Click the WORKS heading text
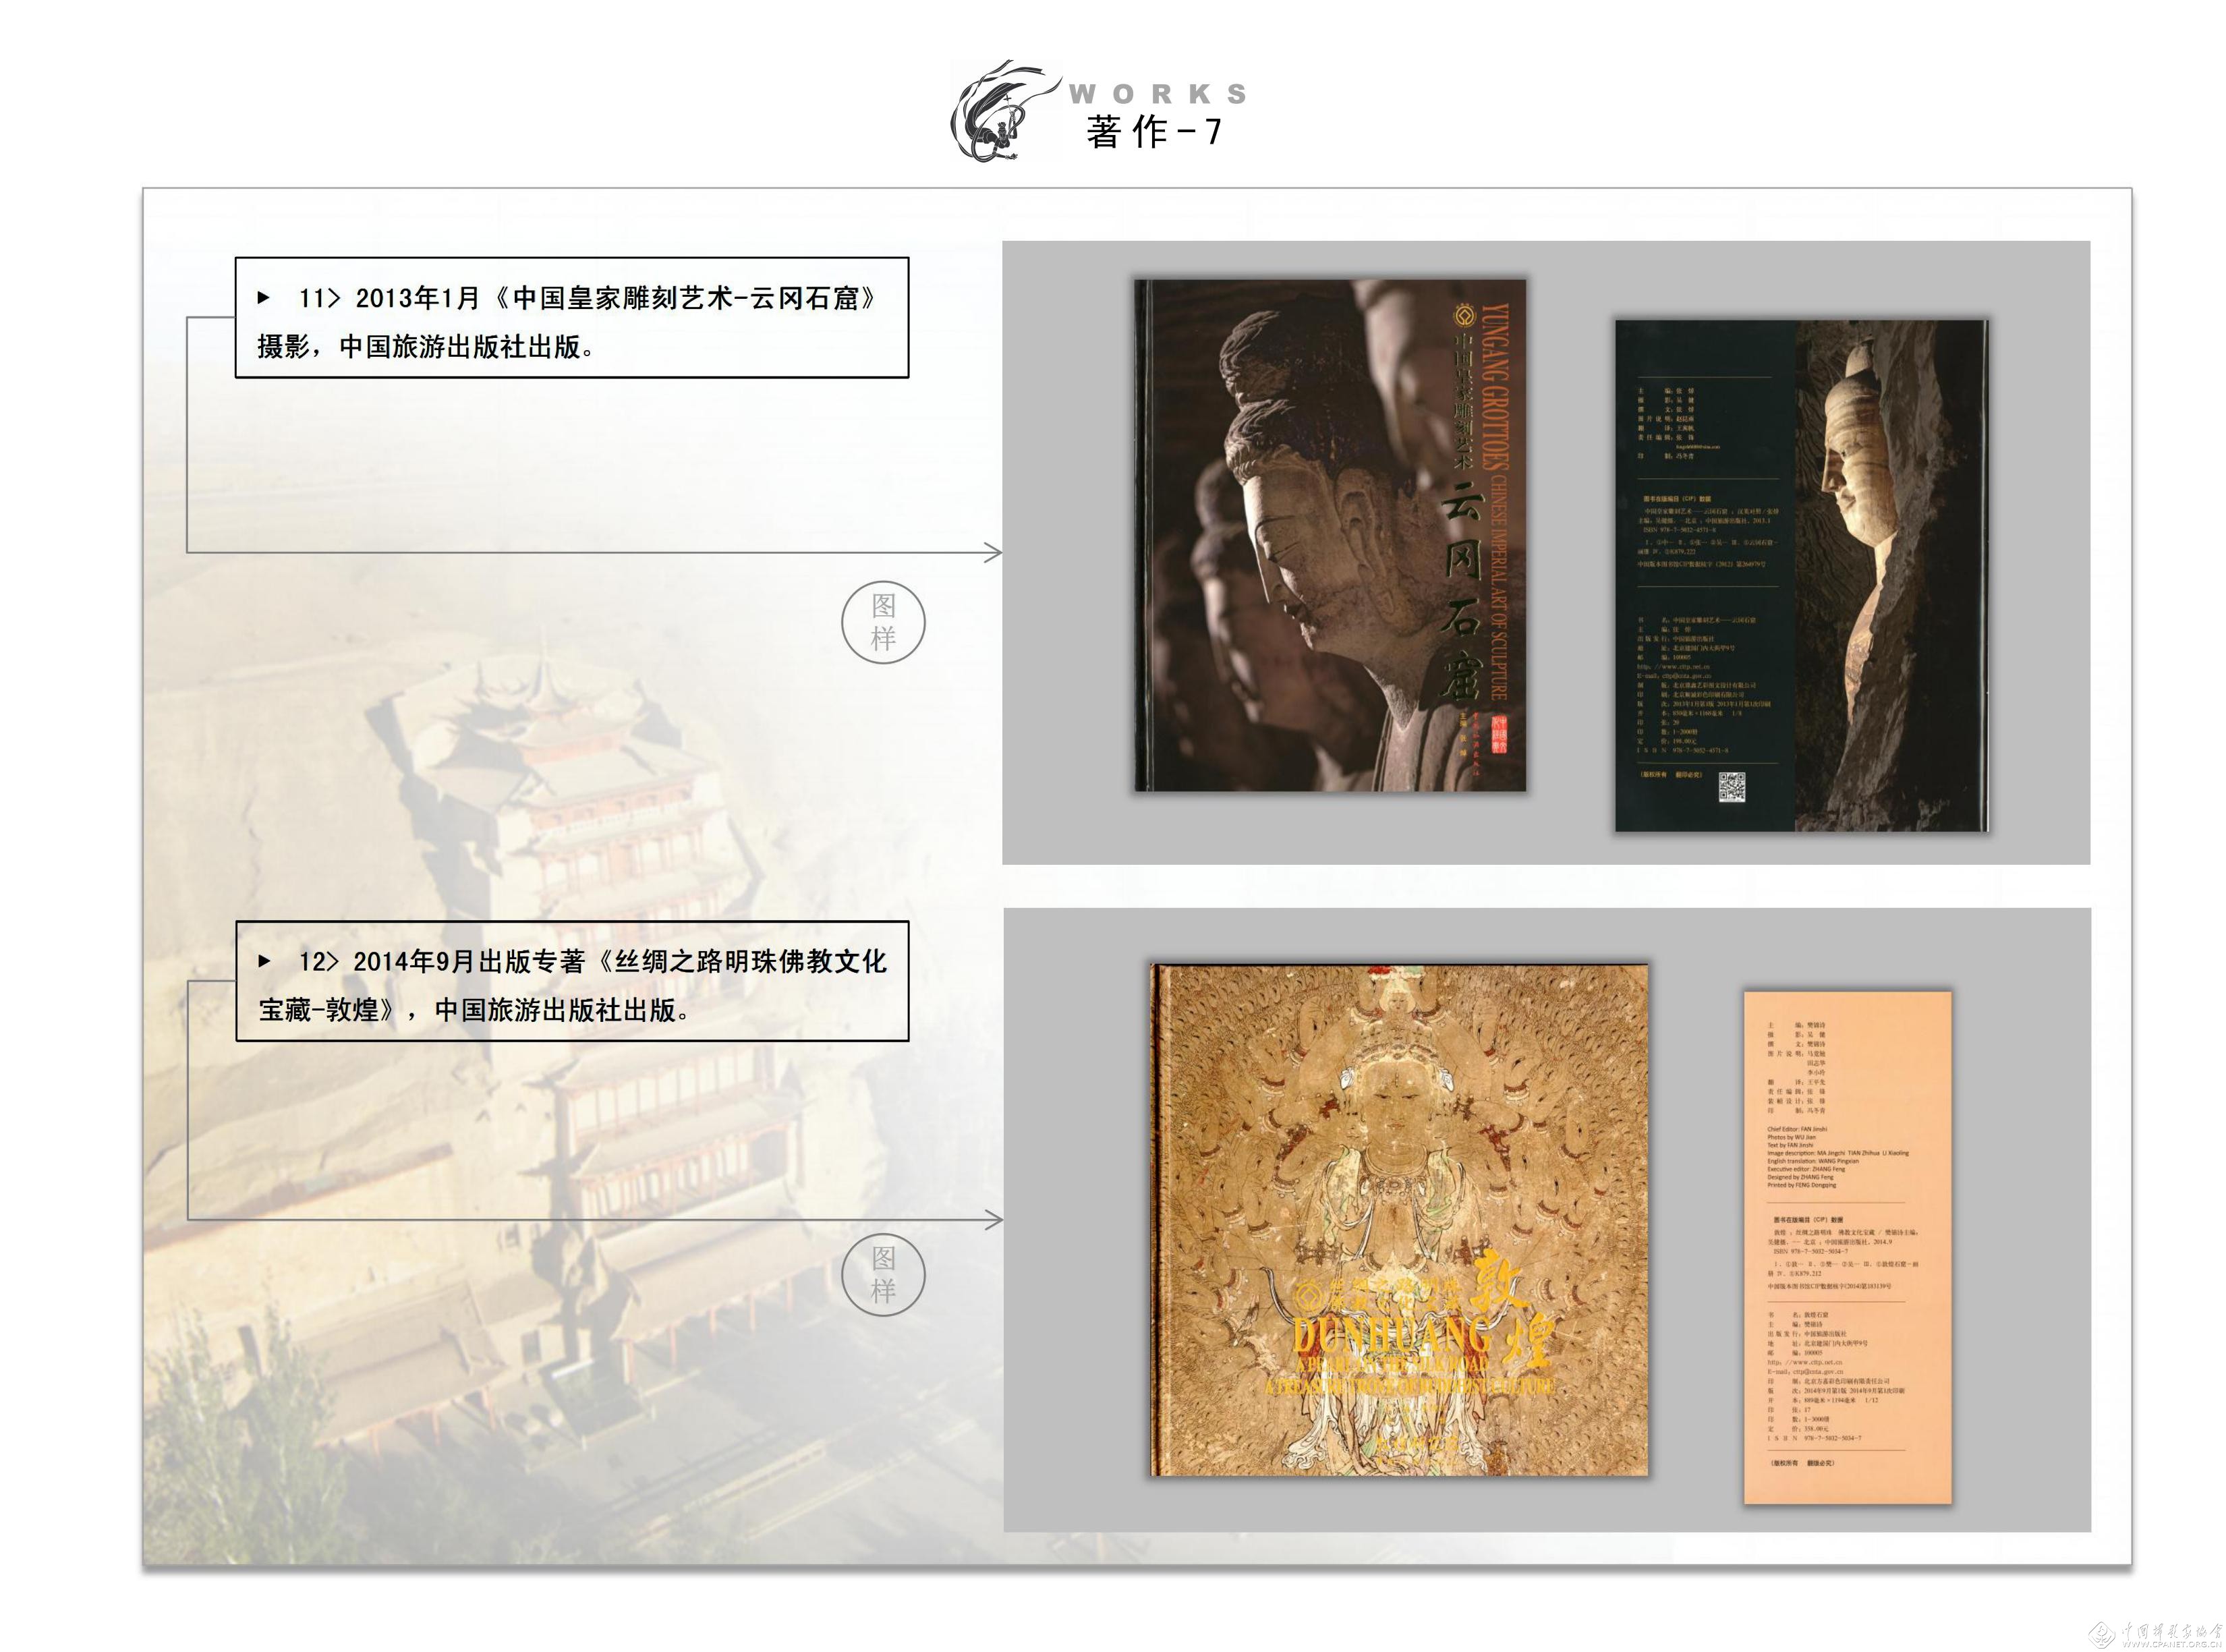The height and width of the screenshot is (1652, 2226). 1158,94
